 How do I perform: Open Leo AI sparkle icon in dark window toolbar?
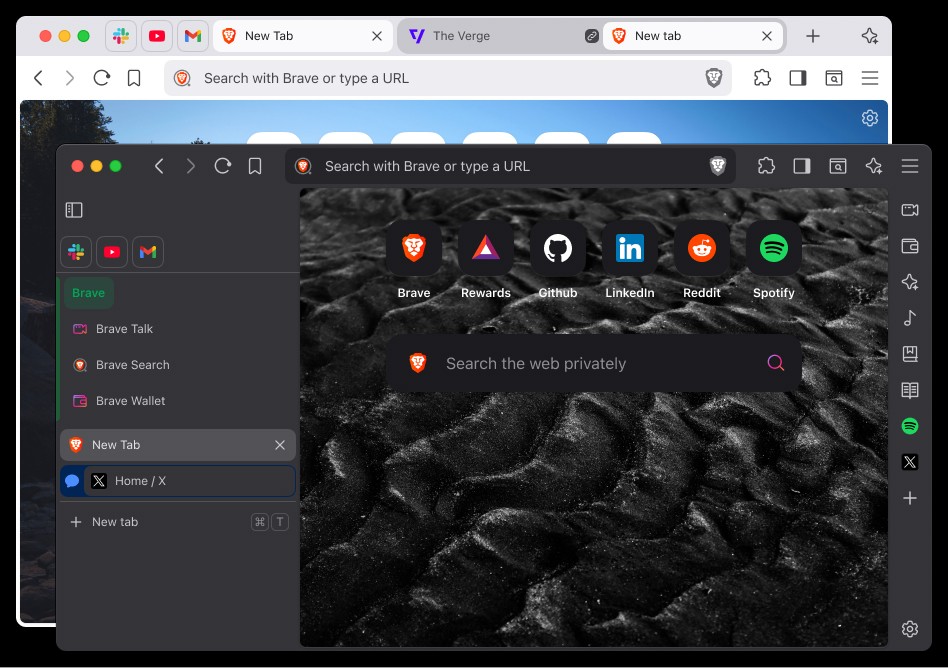(x=874, y=166)
